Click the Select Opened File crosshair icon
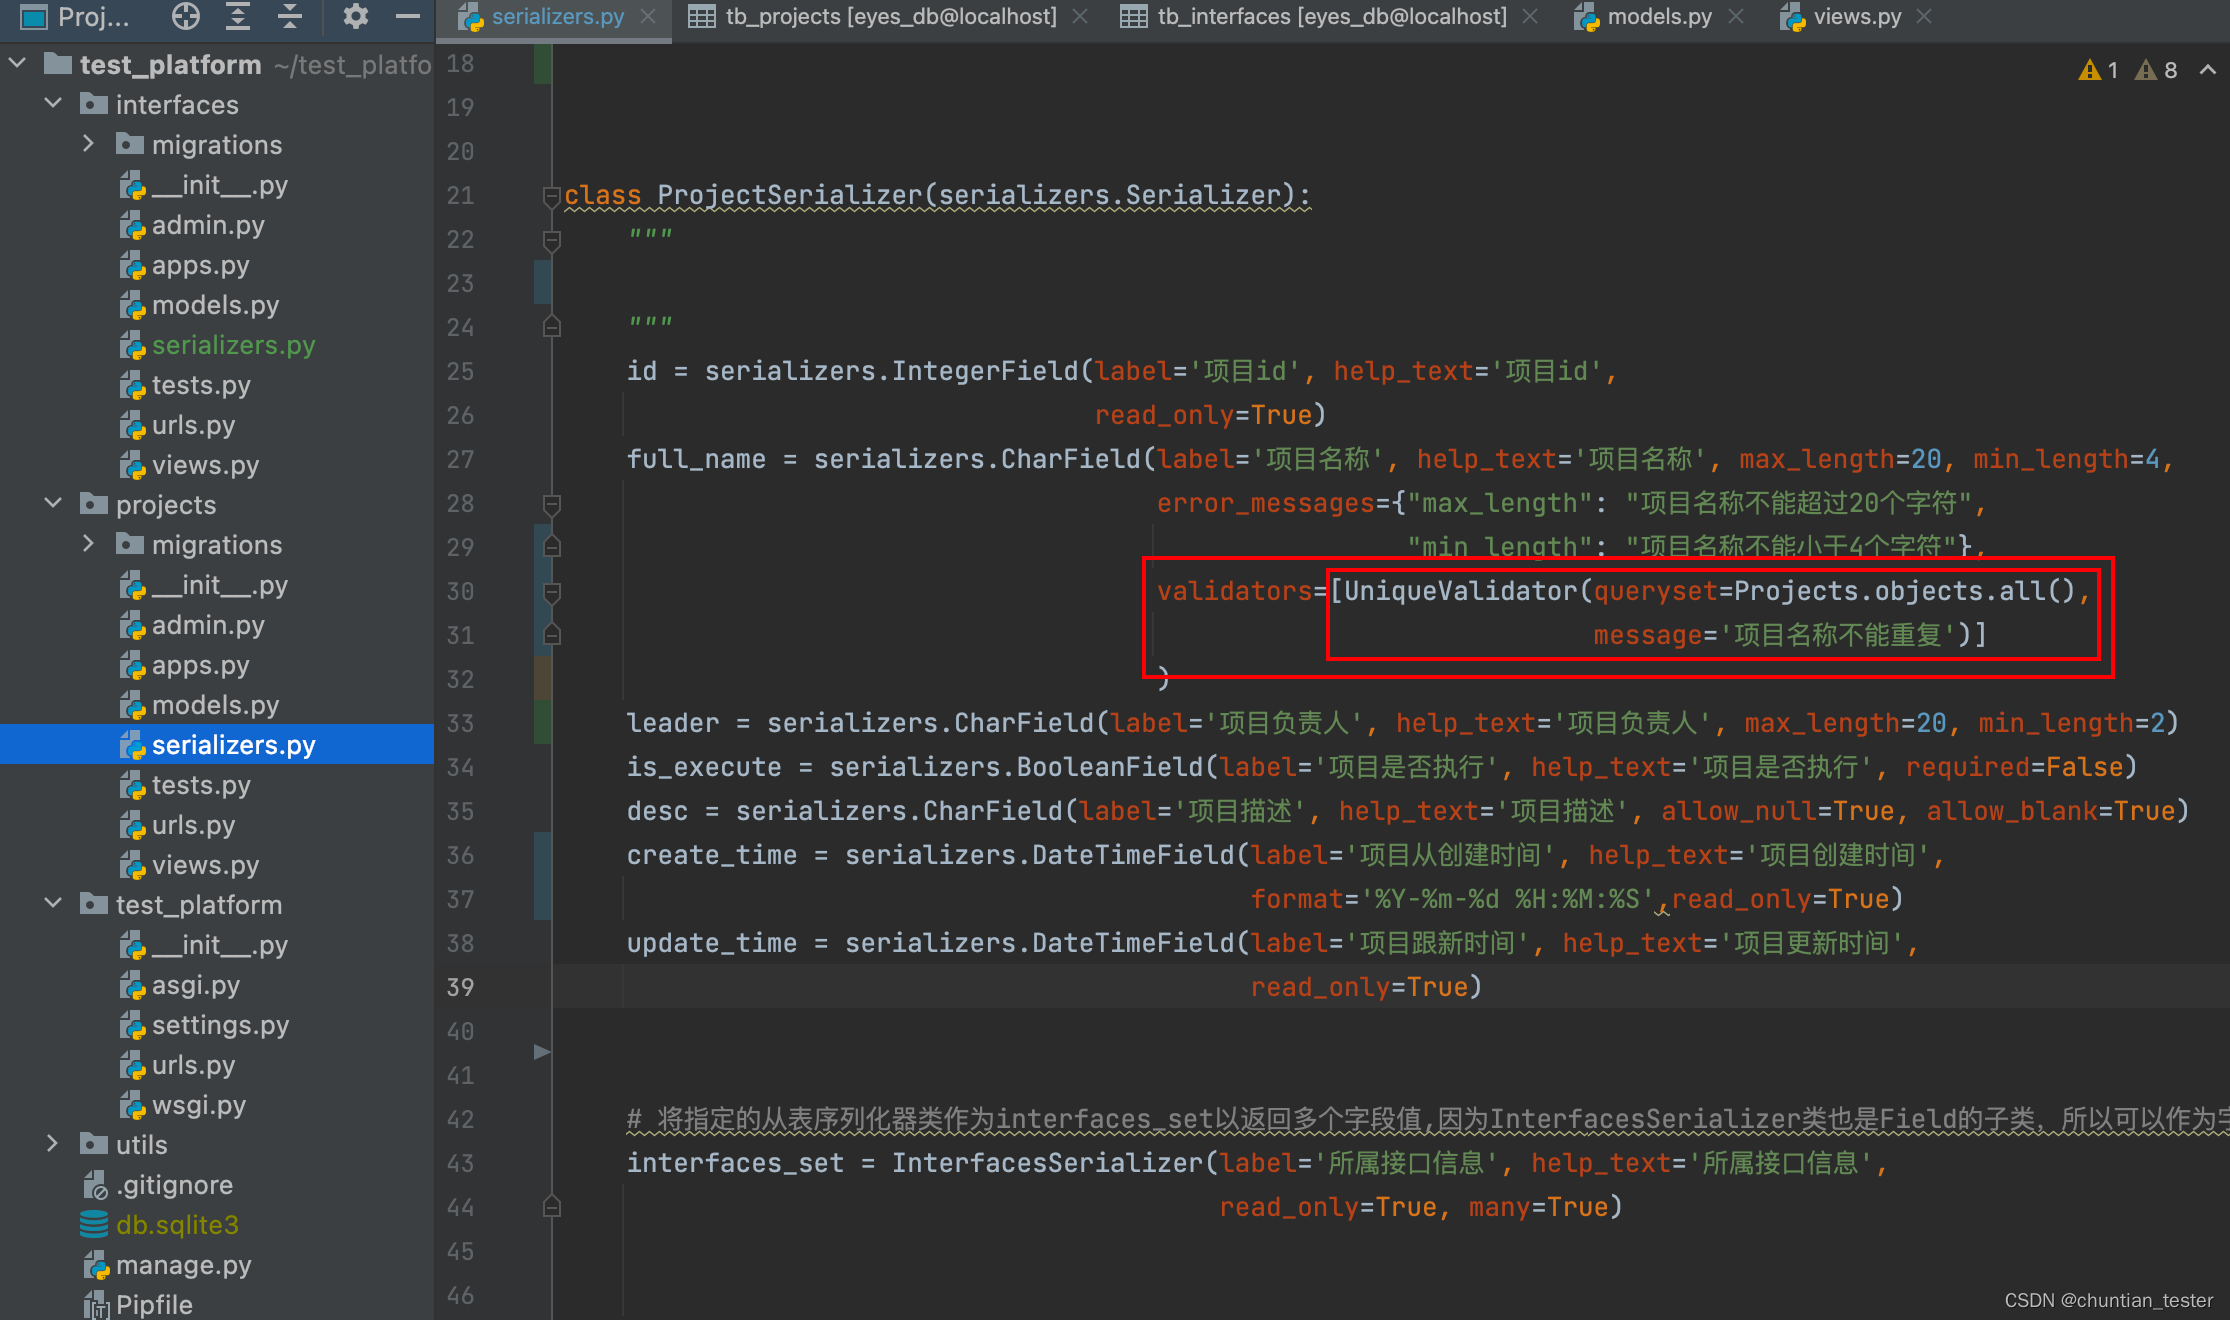The height and width of the screenshot is (1320, 2230). click(x=186, y=17)
